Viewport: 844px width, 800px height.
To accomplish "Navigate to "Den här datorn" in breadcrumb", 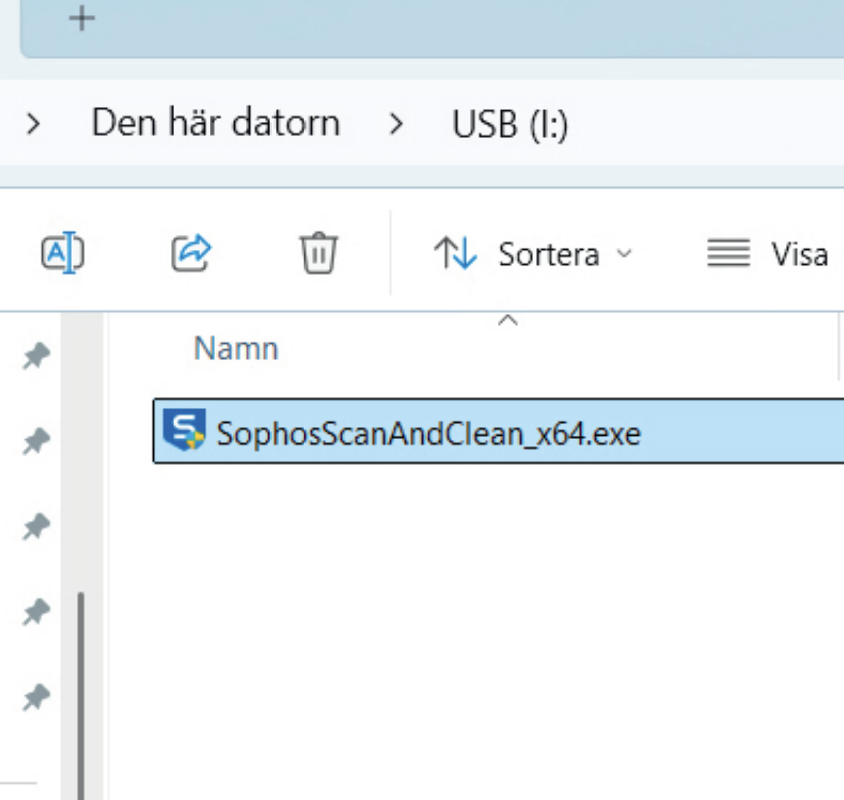I will (x=215, y=124).
